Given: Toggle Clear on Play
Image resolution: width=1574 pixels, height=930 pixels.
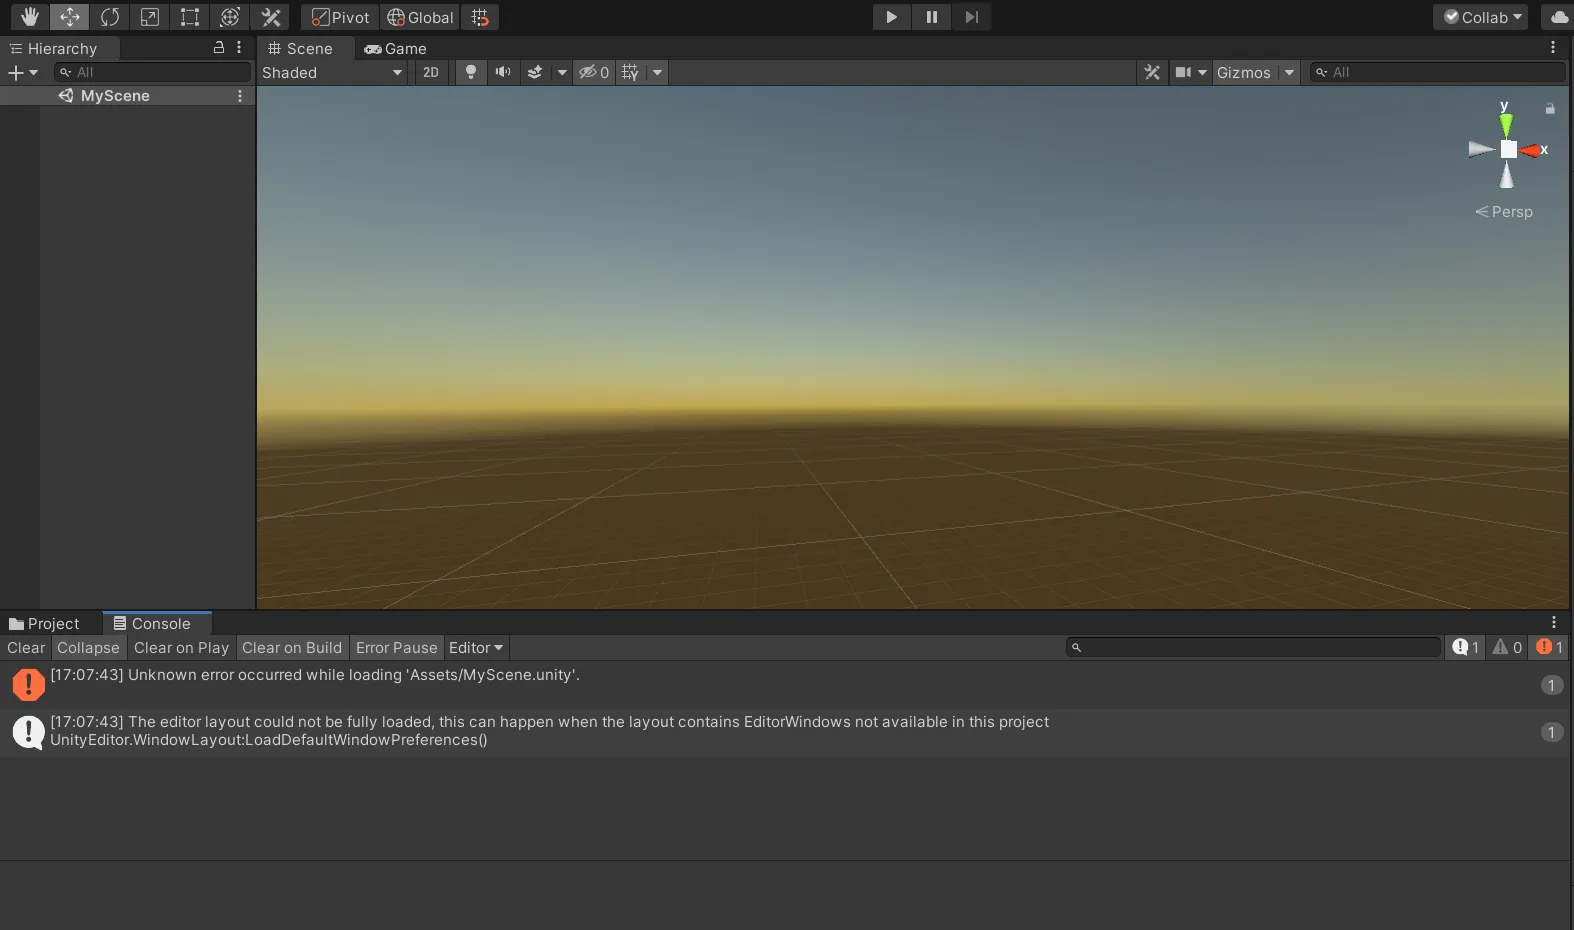Looking at the screenshot, I should (181, 648).
